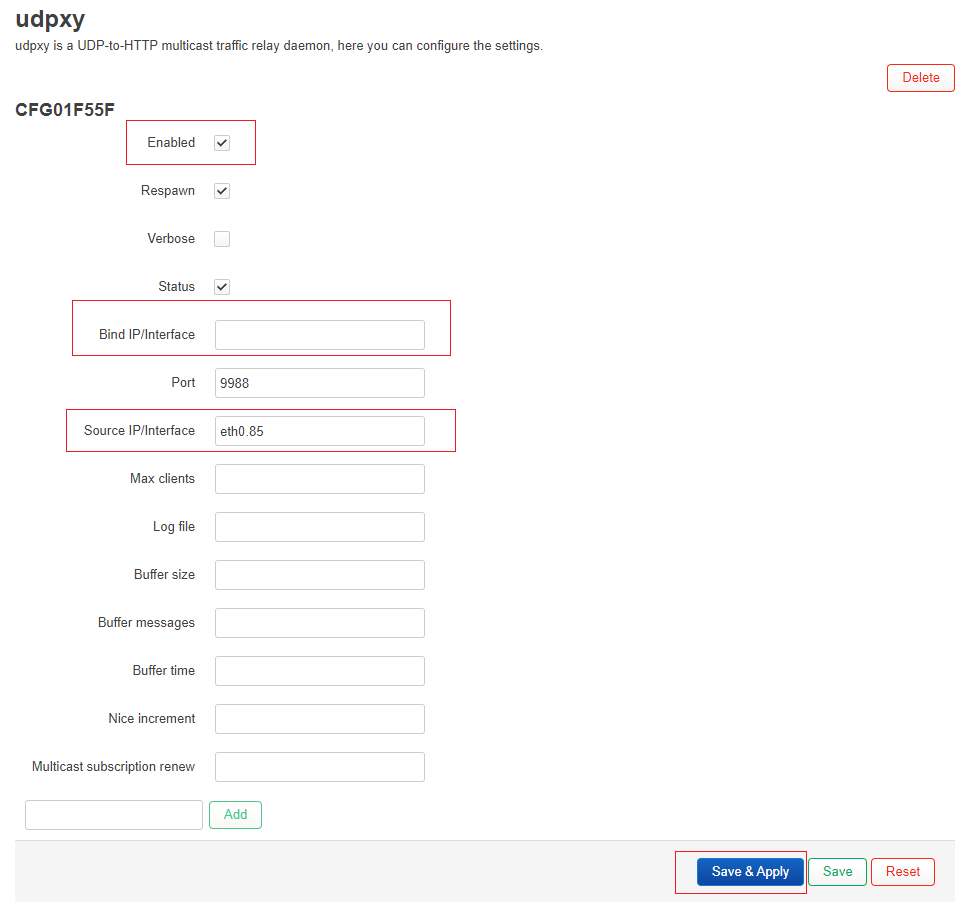
Task: Click the Source IP/Interface label
Action: pyautogui.click(x=139, y=430)
